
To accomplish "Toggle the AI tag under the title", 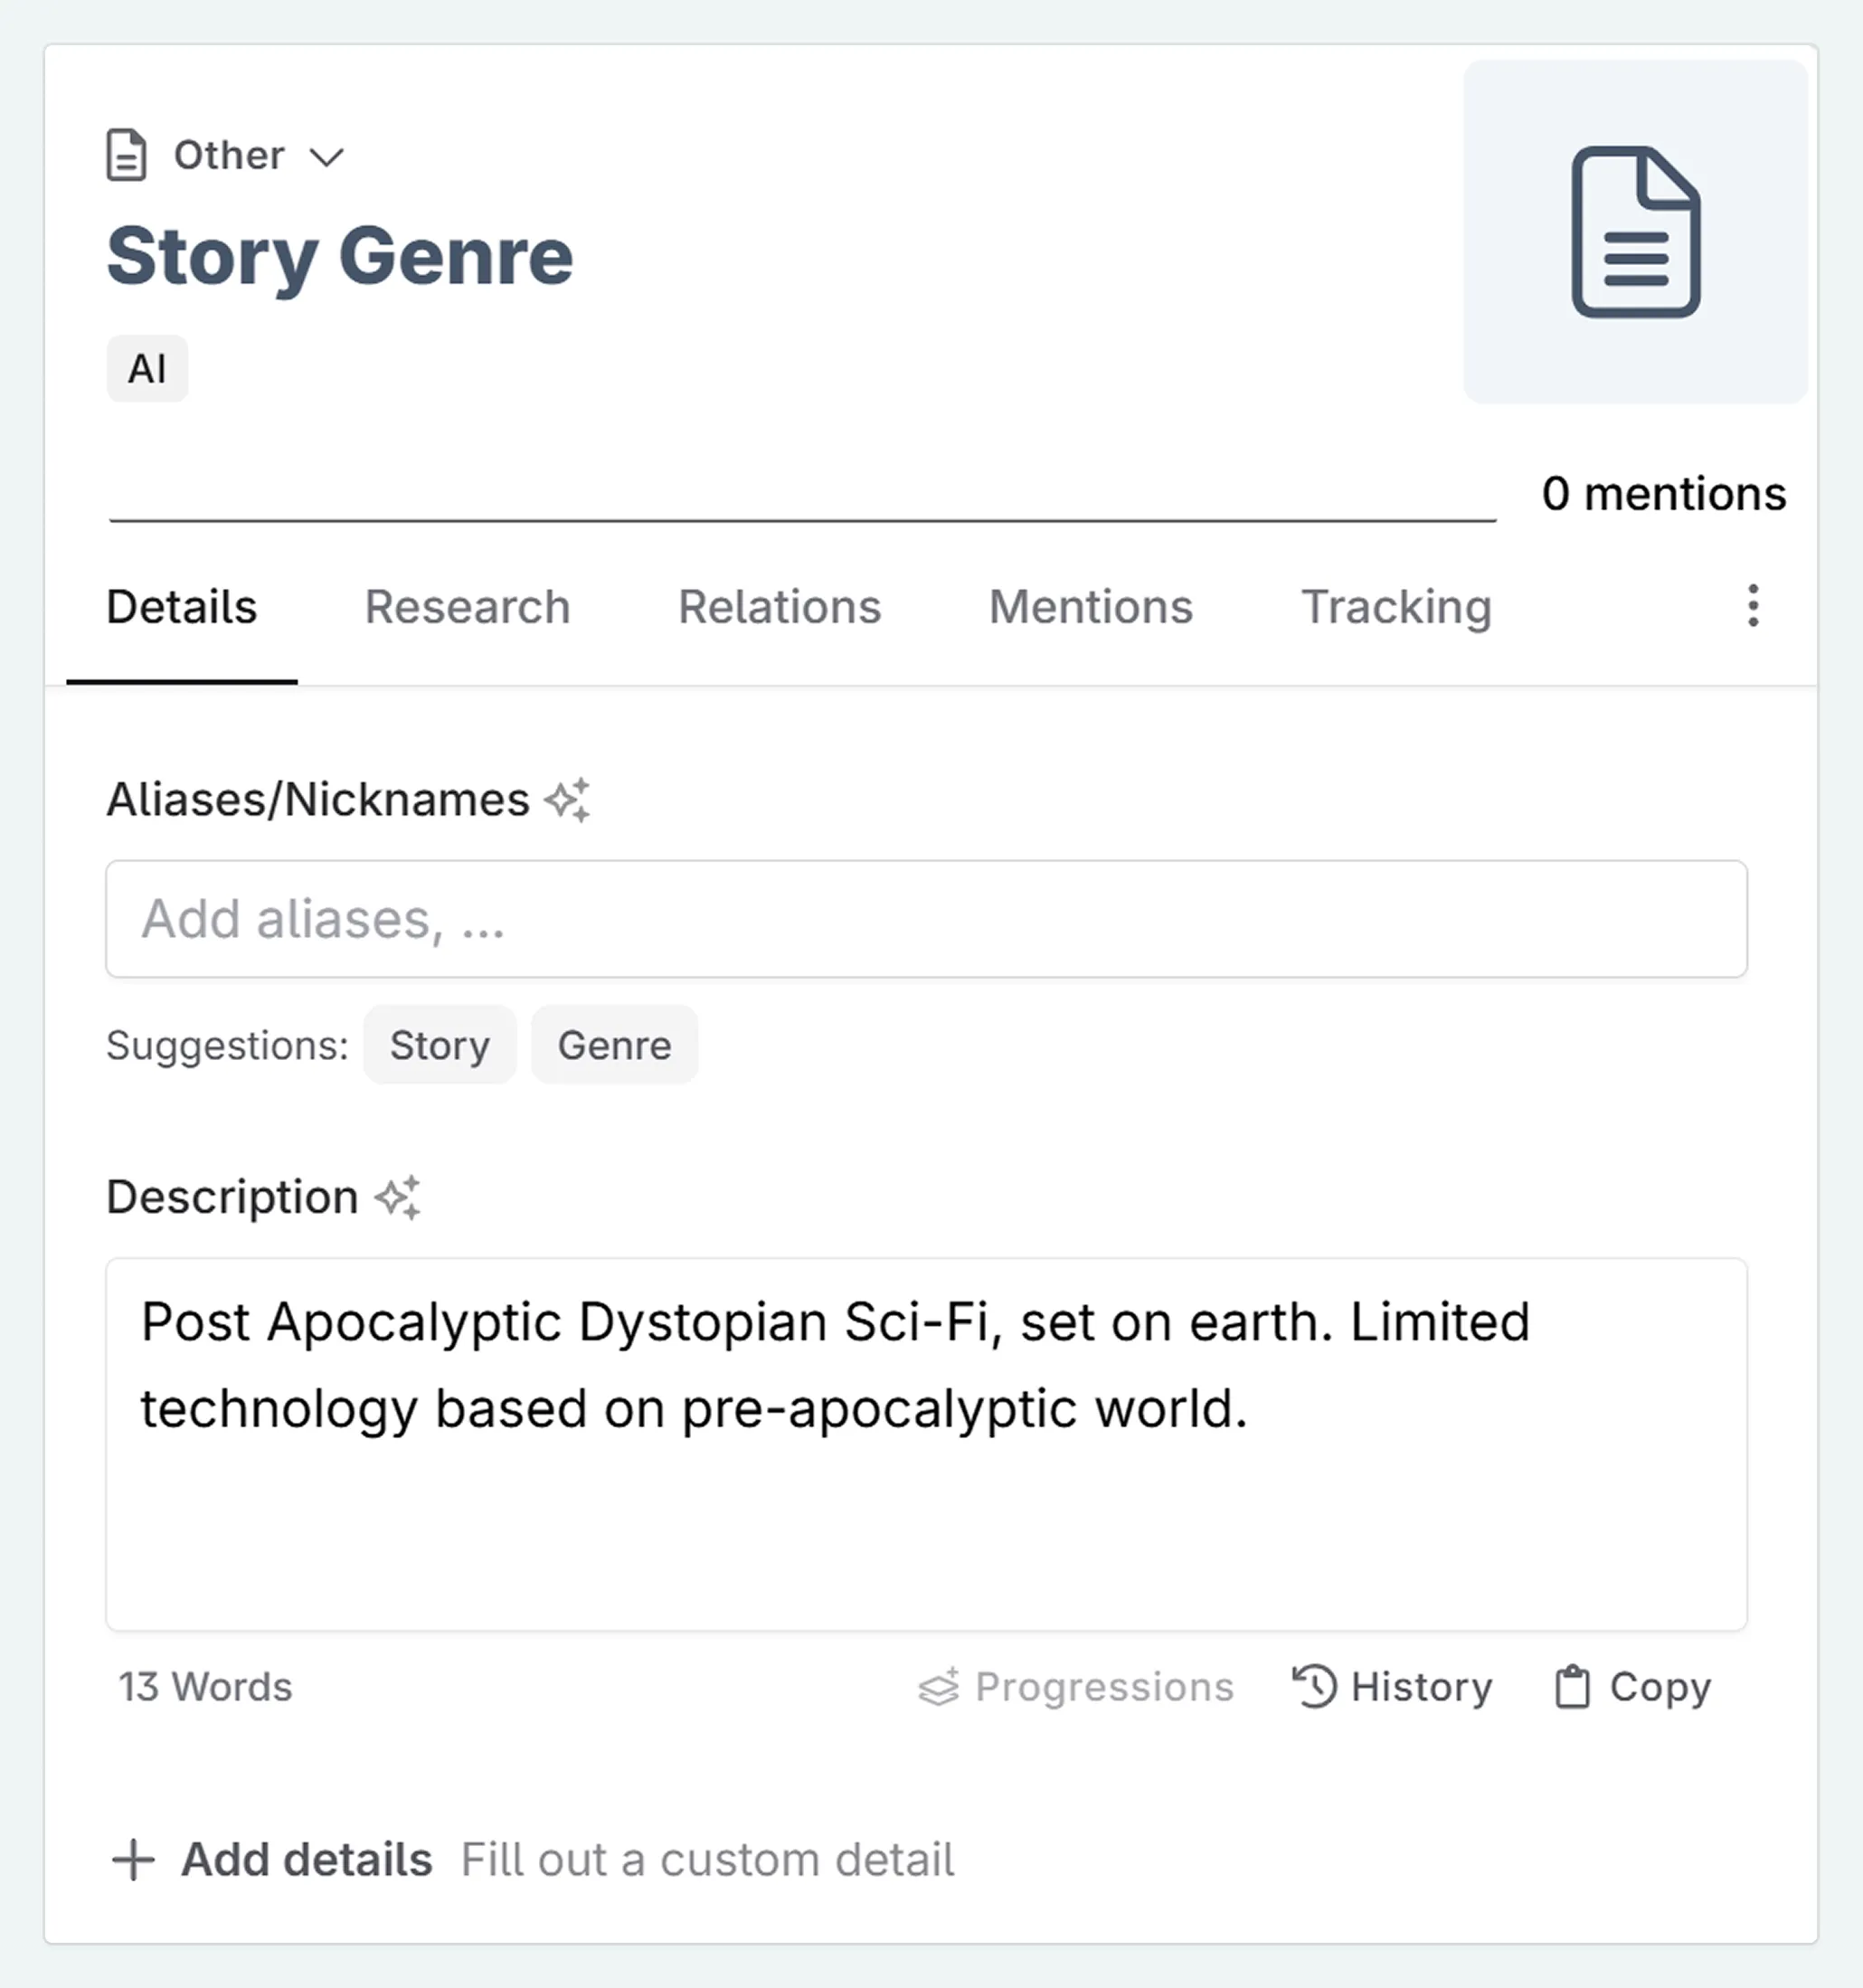I will [147, 368].
